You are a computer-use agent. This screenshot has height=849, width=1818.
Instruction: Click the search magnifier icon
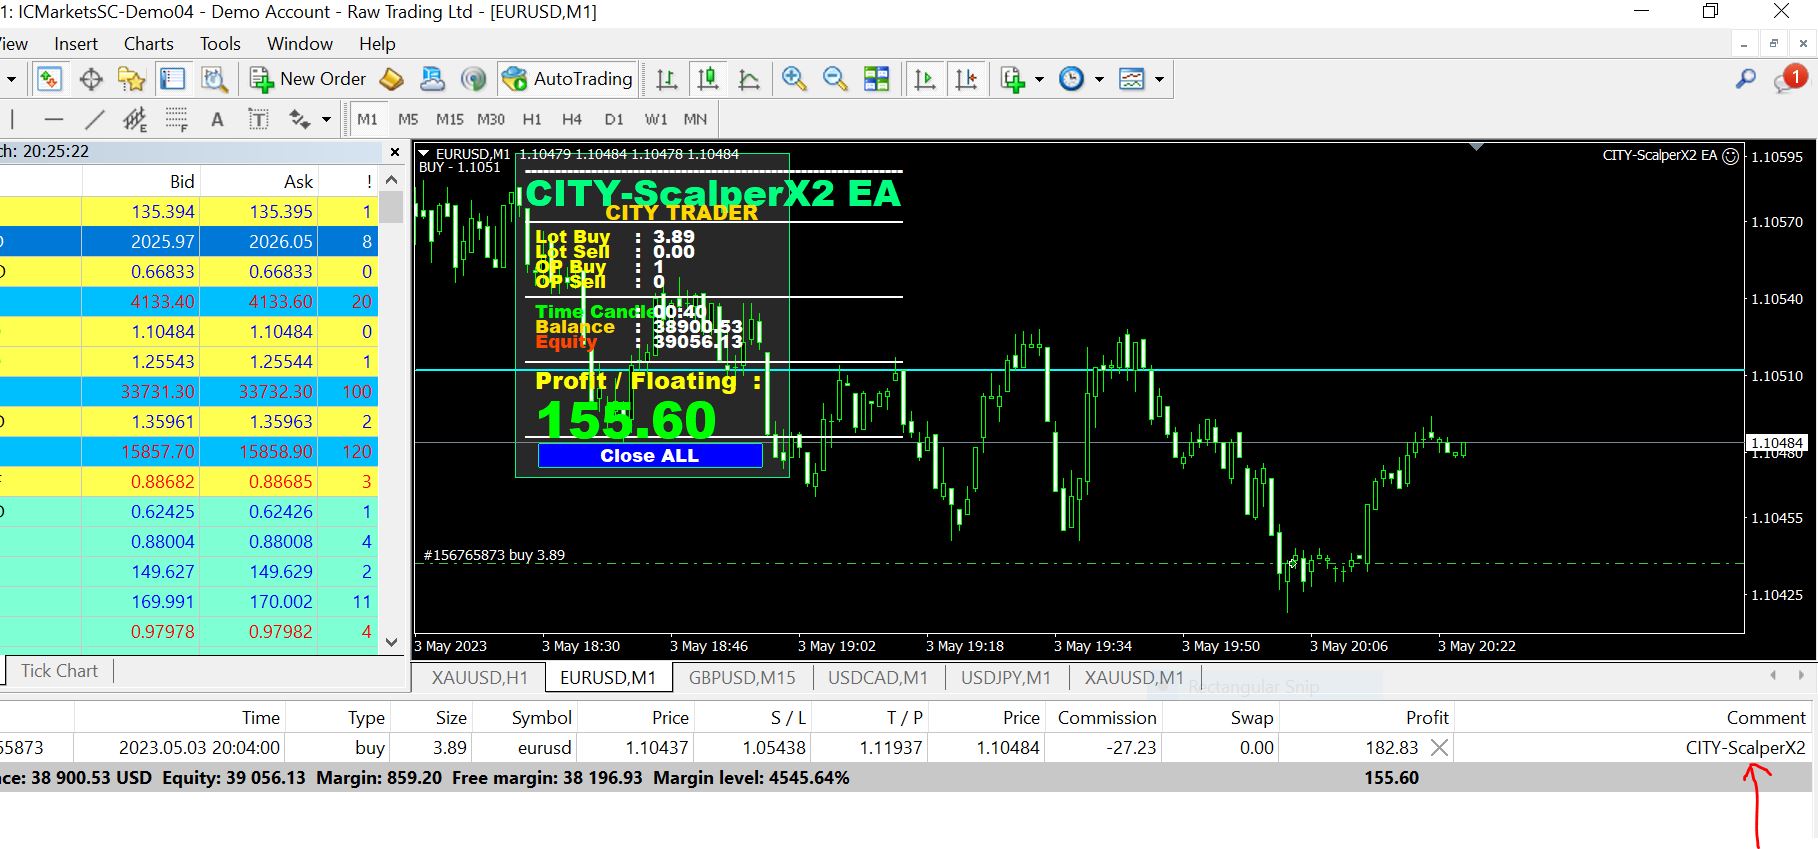(x=1745, y=79)
